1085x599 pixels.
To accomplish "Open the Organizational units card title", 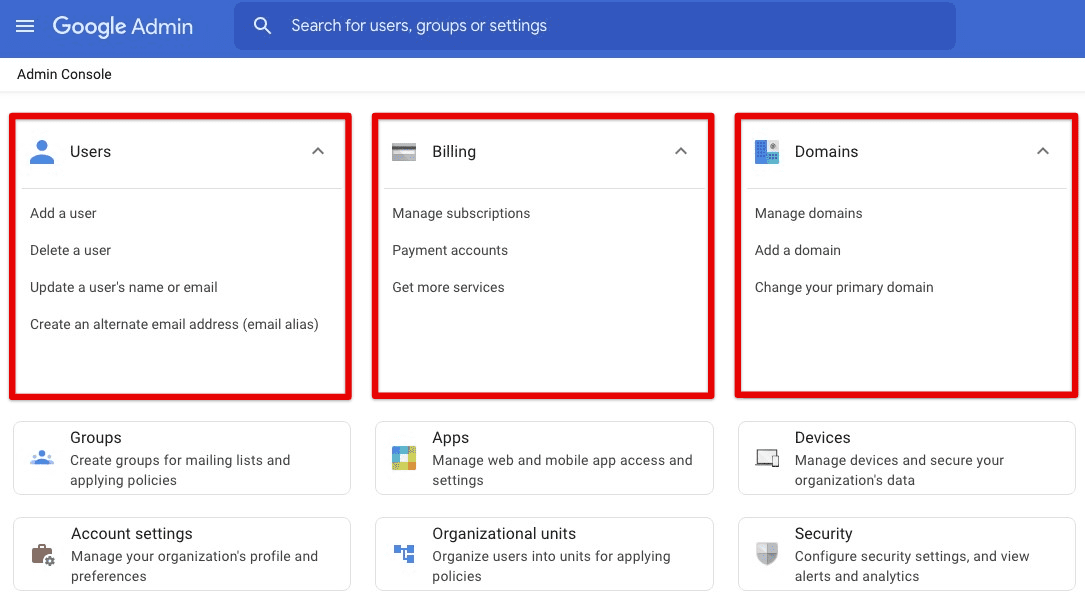I will click(504, 534).
